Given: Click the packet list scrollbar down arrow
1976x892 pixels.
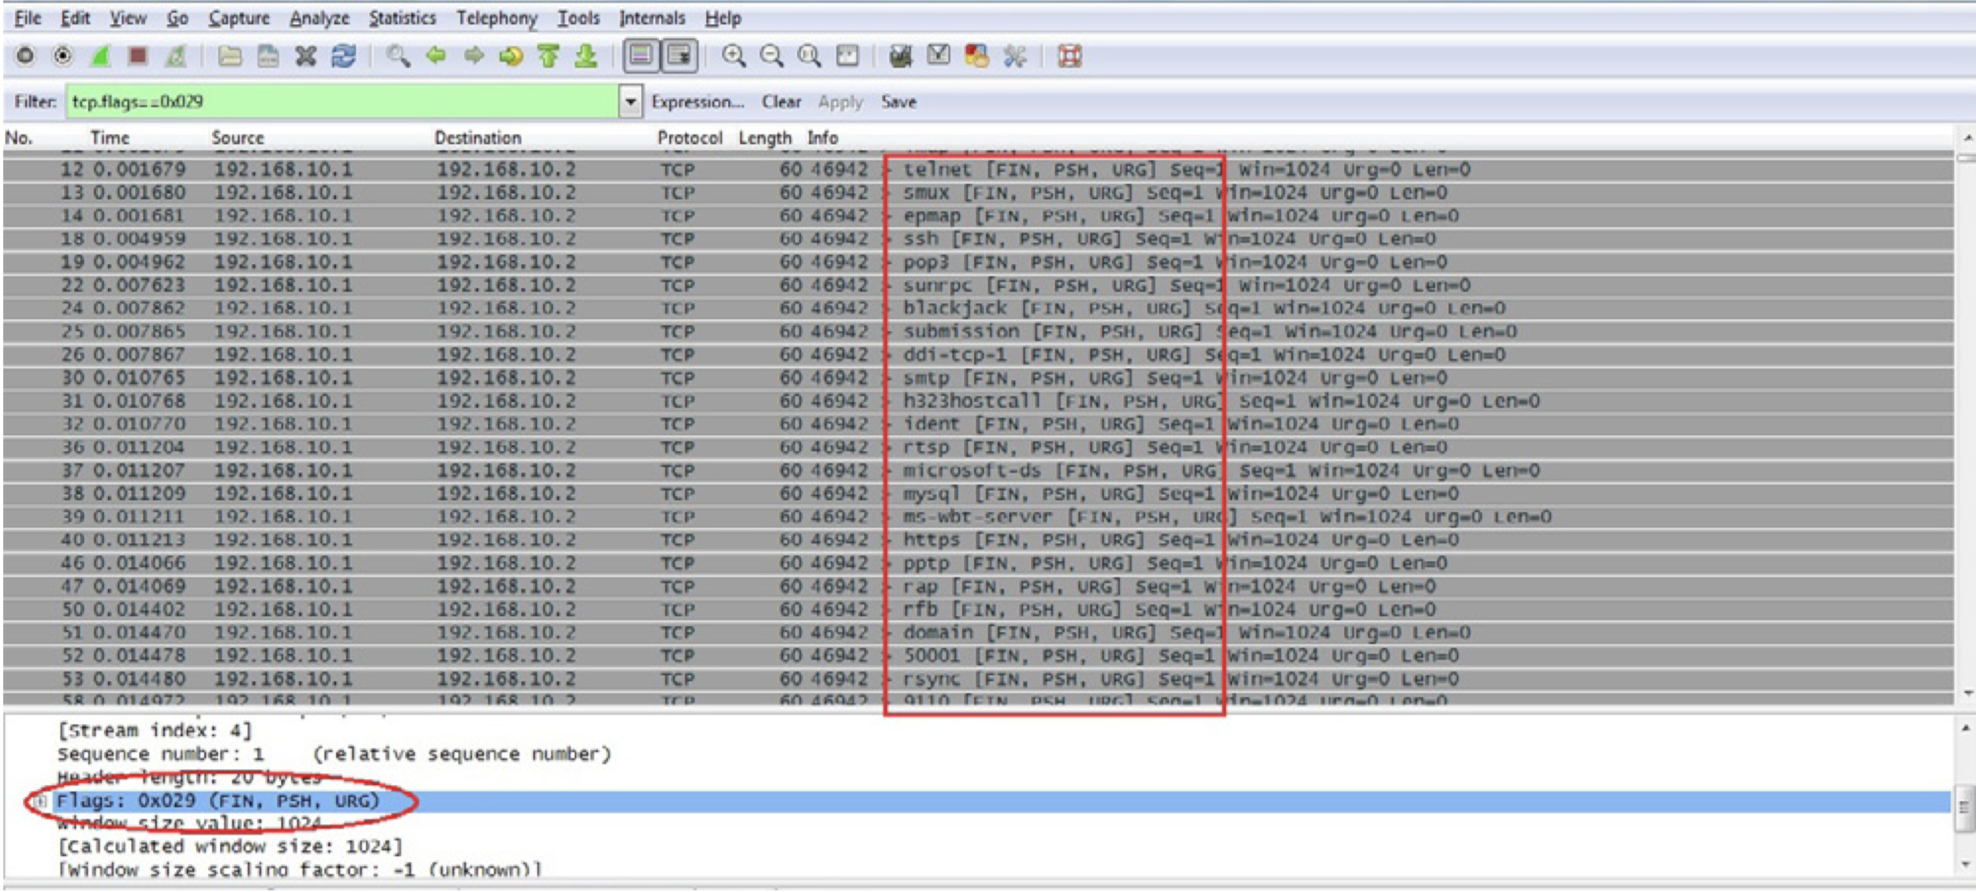Looking at the screenshot, I should [x=1967, y=693].
